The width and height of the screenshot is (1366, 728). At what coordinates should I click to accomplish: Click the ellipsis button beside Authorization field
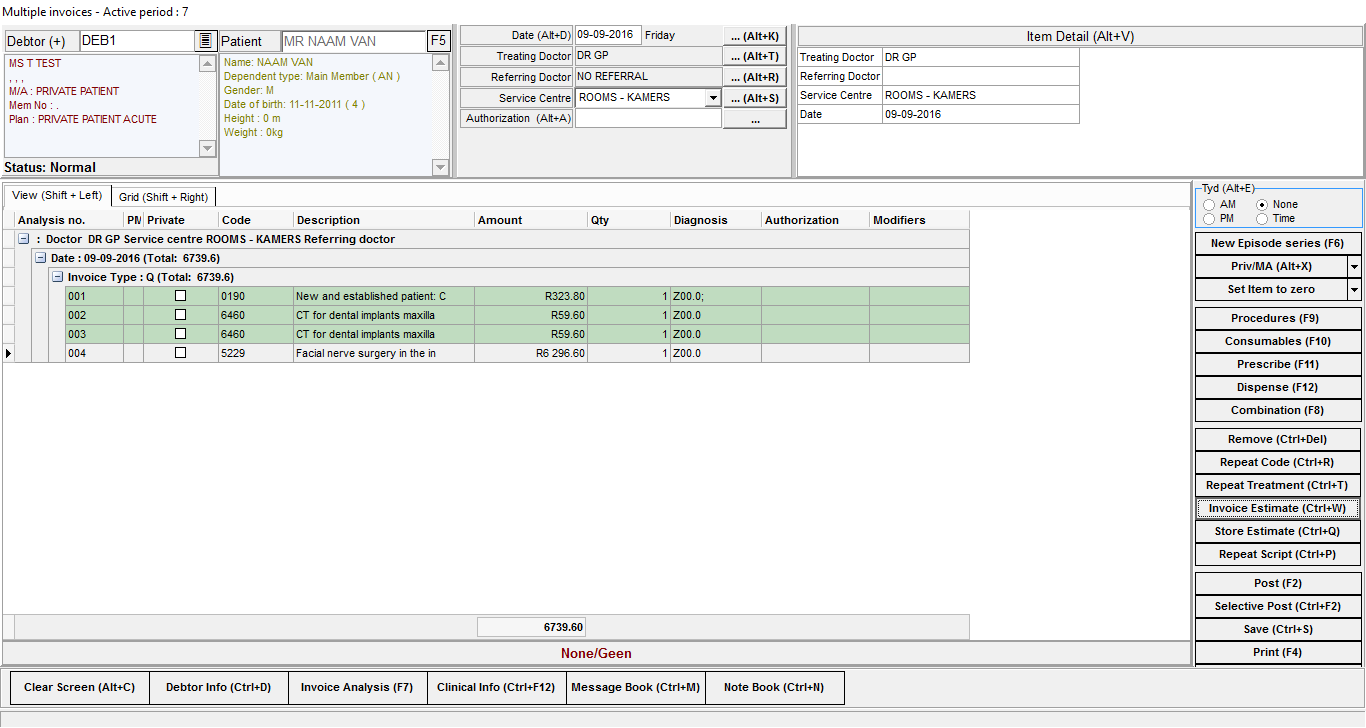click(x=754, y=120)
